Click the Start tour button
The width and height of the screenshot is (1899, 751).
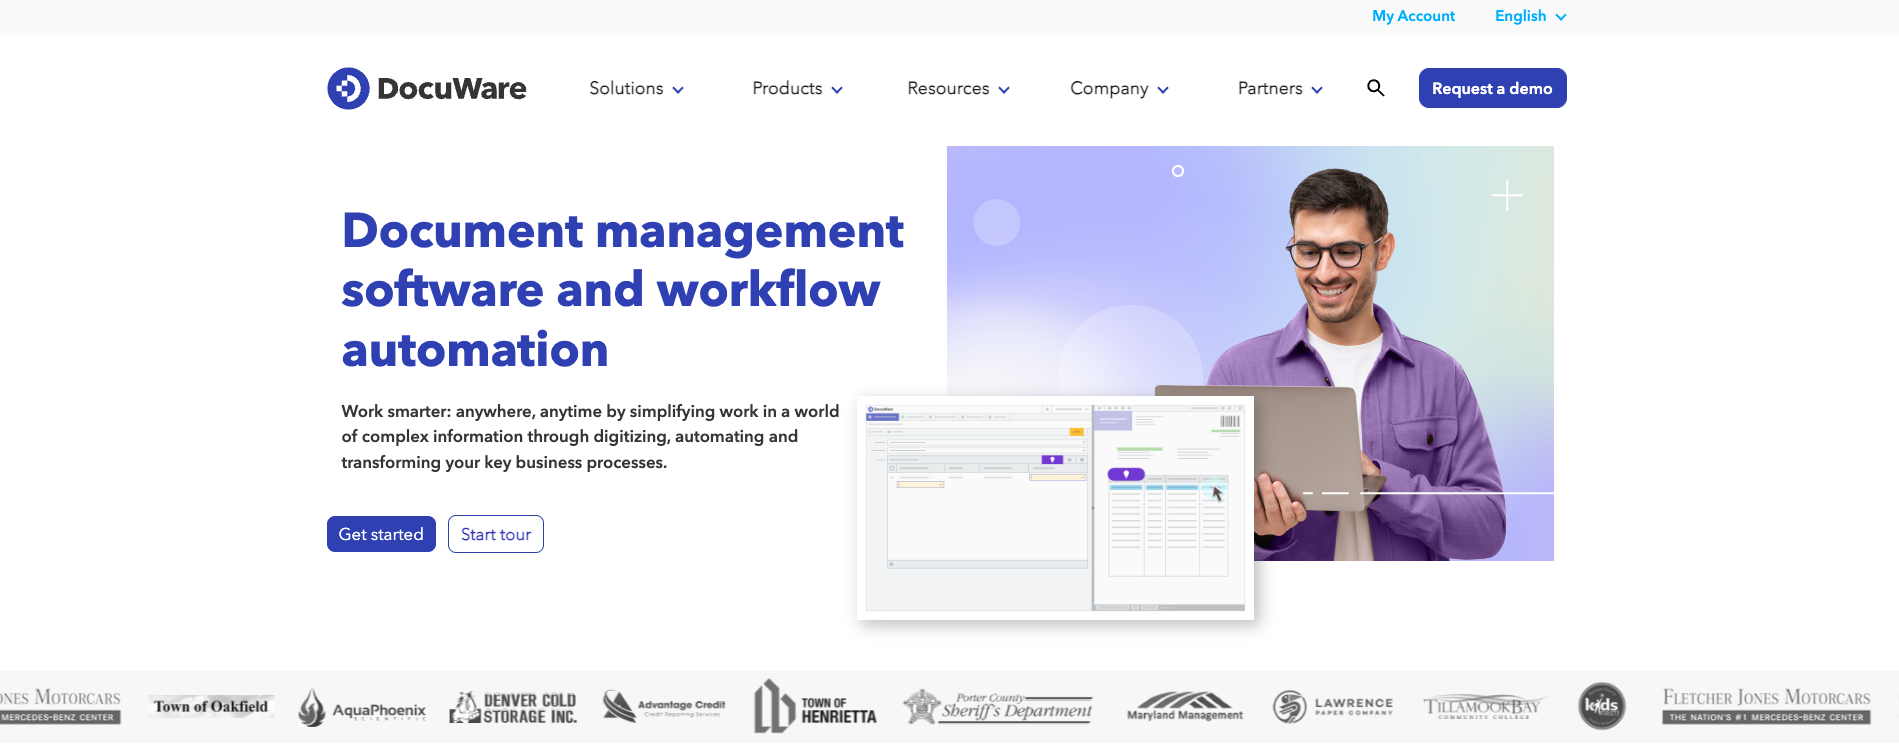click(x=496, y=534)
